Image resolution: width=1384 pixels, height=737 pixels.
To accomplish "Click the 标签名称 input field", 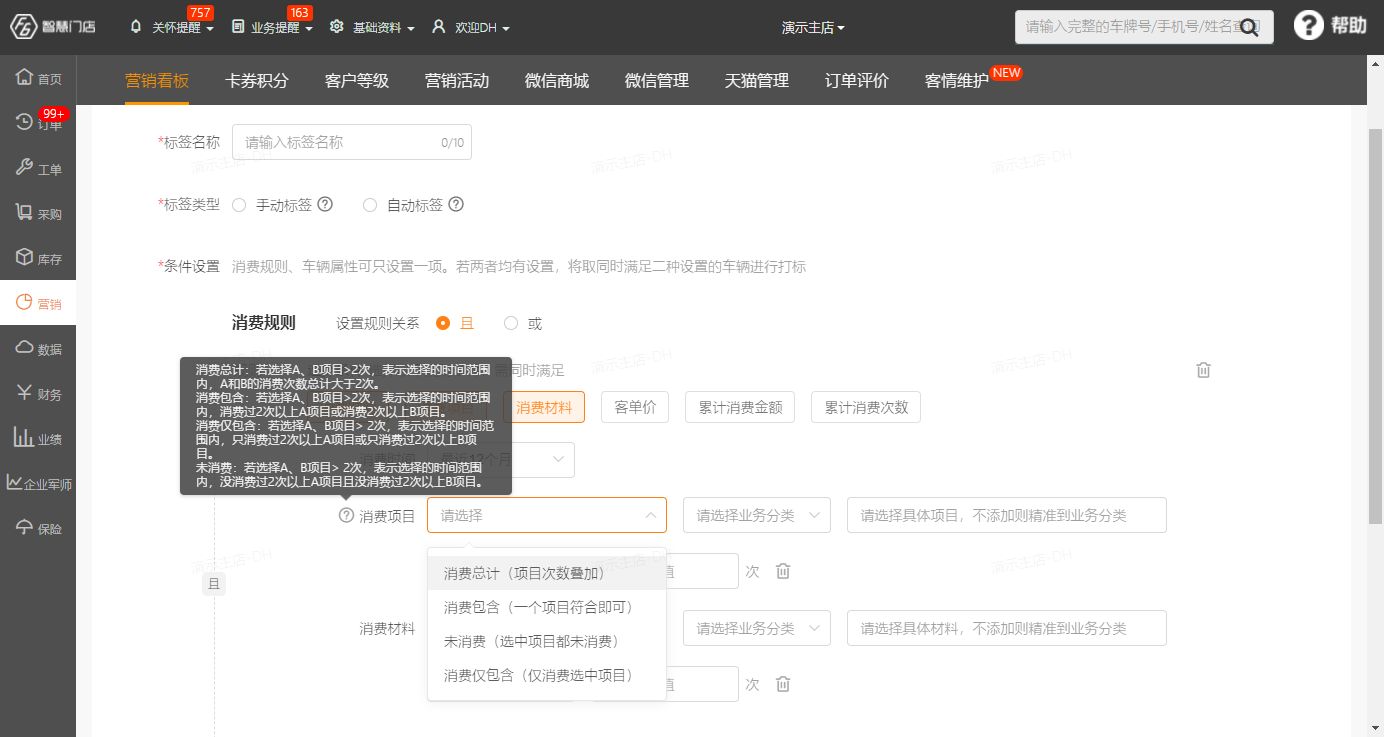I will click(352, 142).
